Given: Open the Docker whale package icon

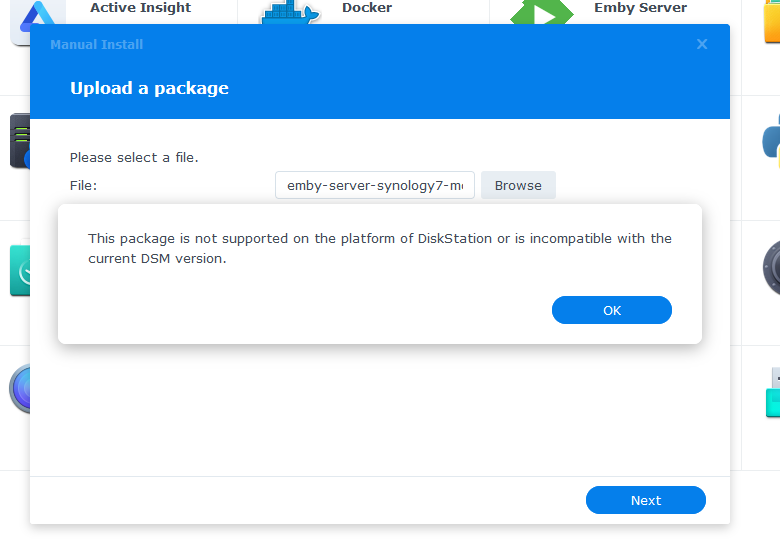Looking at the screenshot, I should [289, 13].
